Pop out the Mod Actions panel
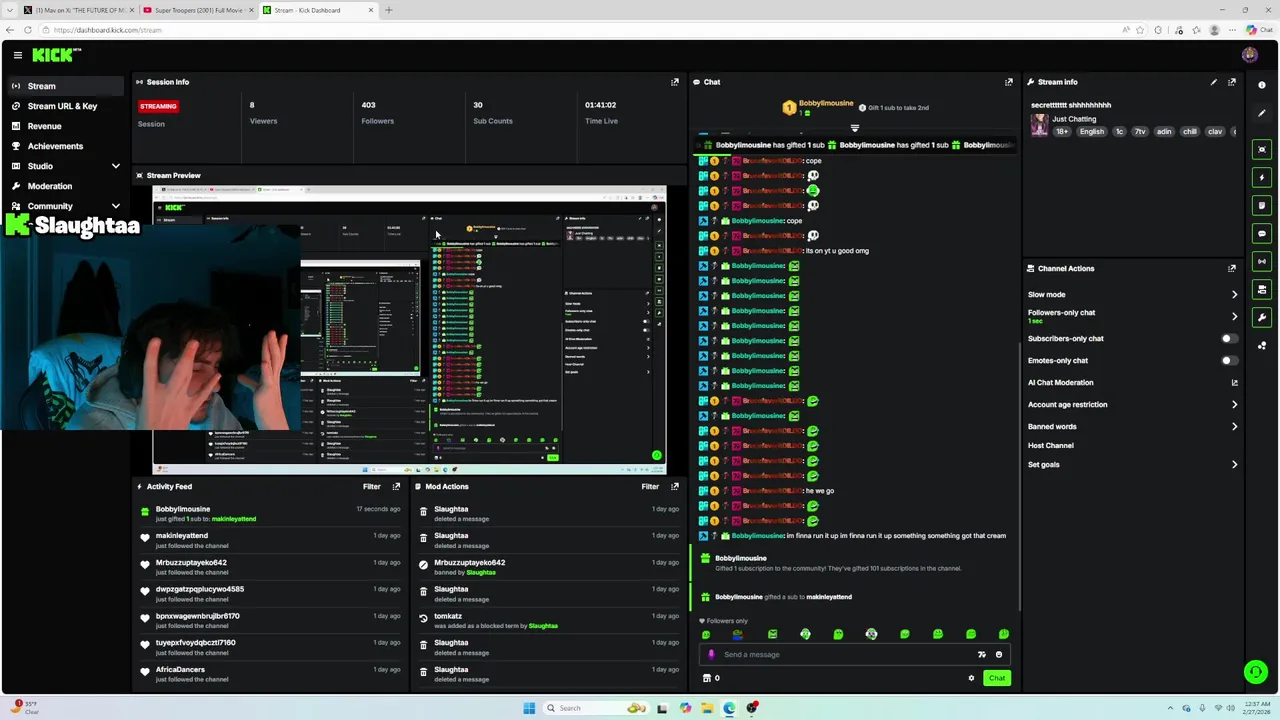 [x=674, y=486]
